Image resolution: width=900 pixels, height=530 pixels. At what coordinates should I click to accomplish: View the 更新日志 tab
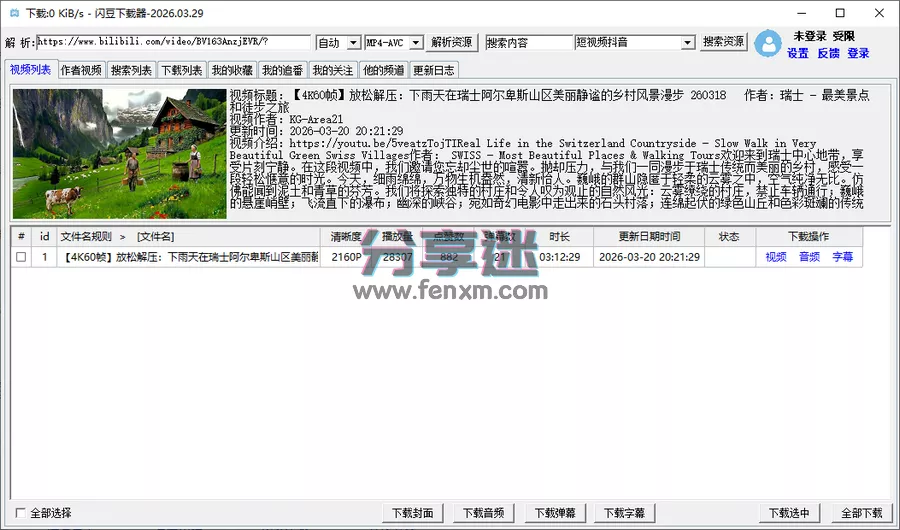(x=434, y=71)
